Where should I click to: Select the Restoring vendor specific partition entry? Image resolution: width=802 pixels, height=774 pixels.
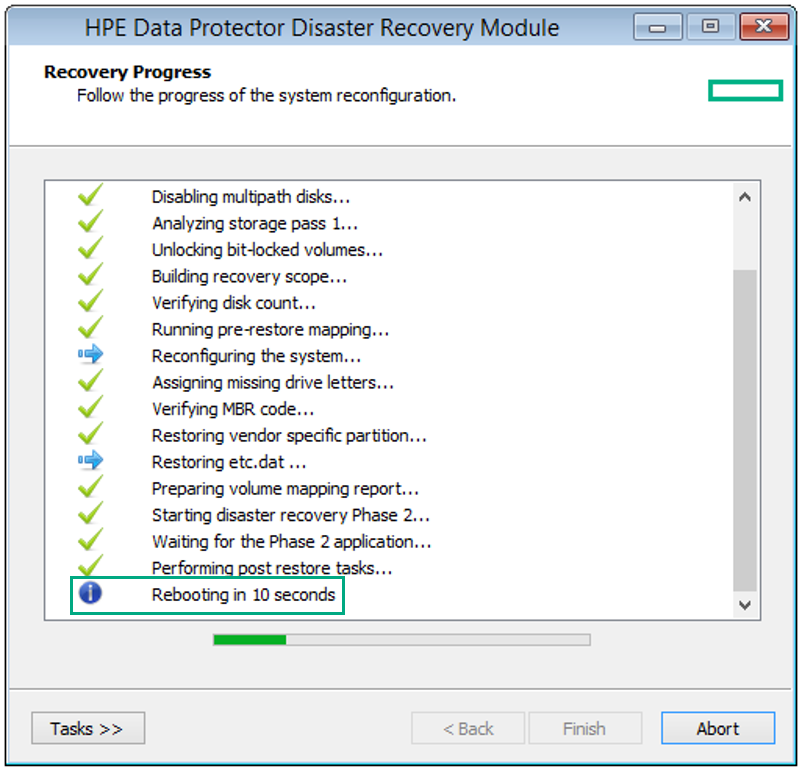click(x=289, y=436)
